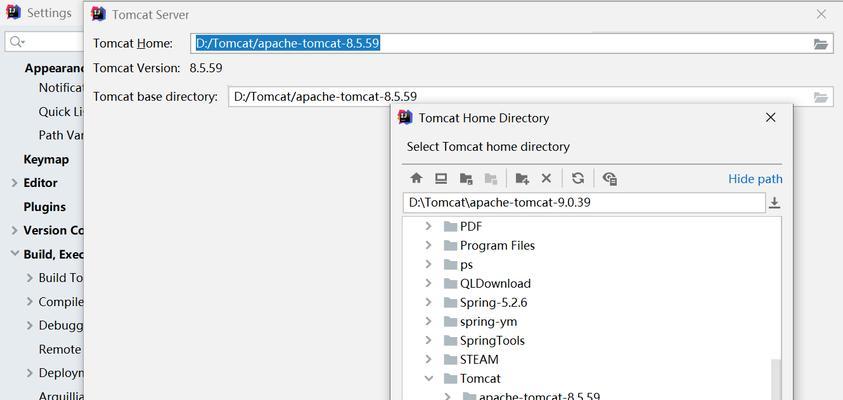This screenshot has width=843, height=400.
Task: Open Remote settings entry under Build
Action: tap(60, 349)
